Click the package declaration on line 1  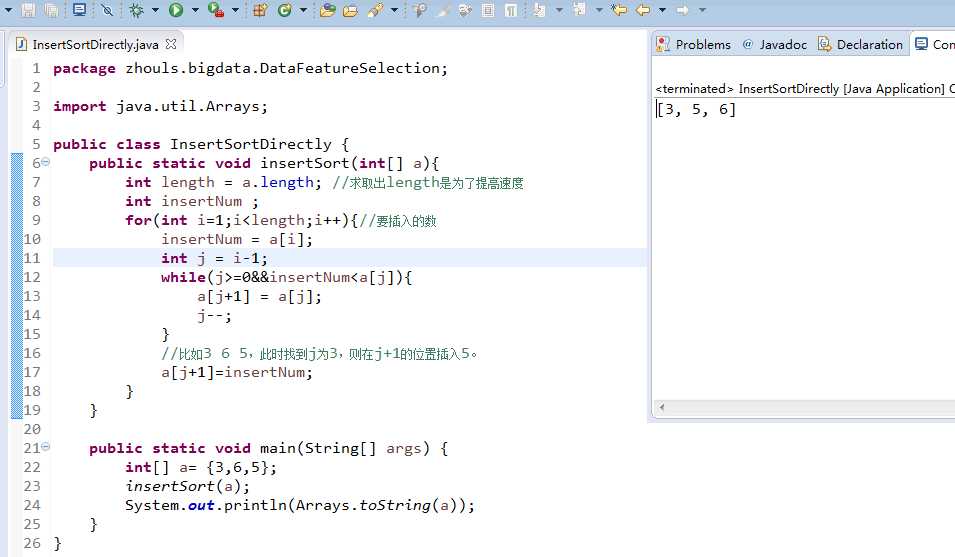point(250,68)
